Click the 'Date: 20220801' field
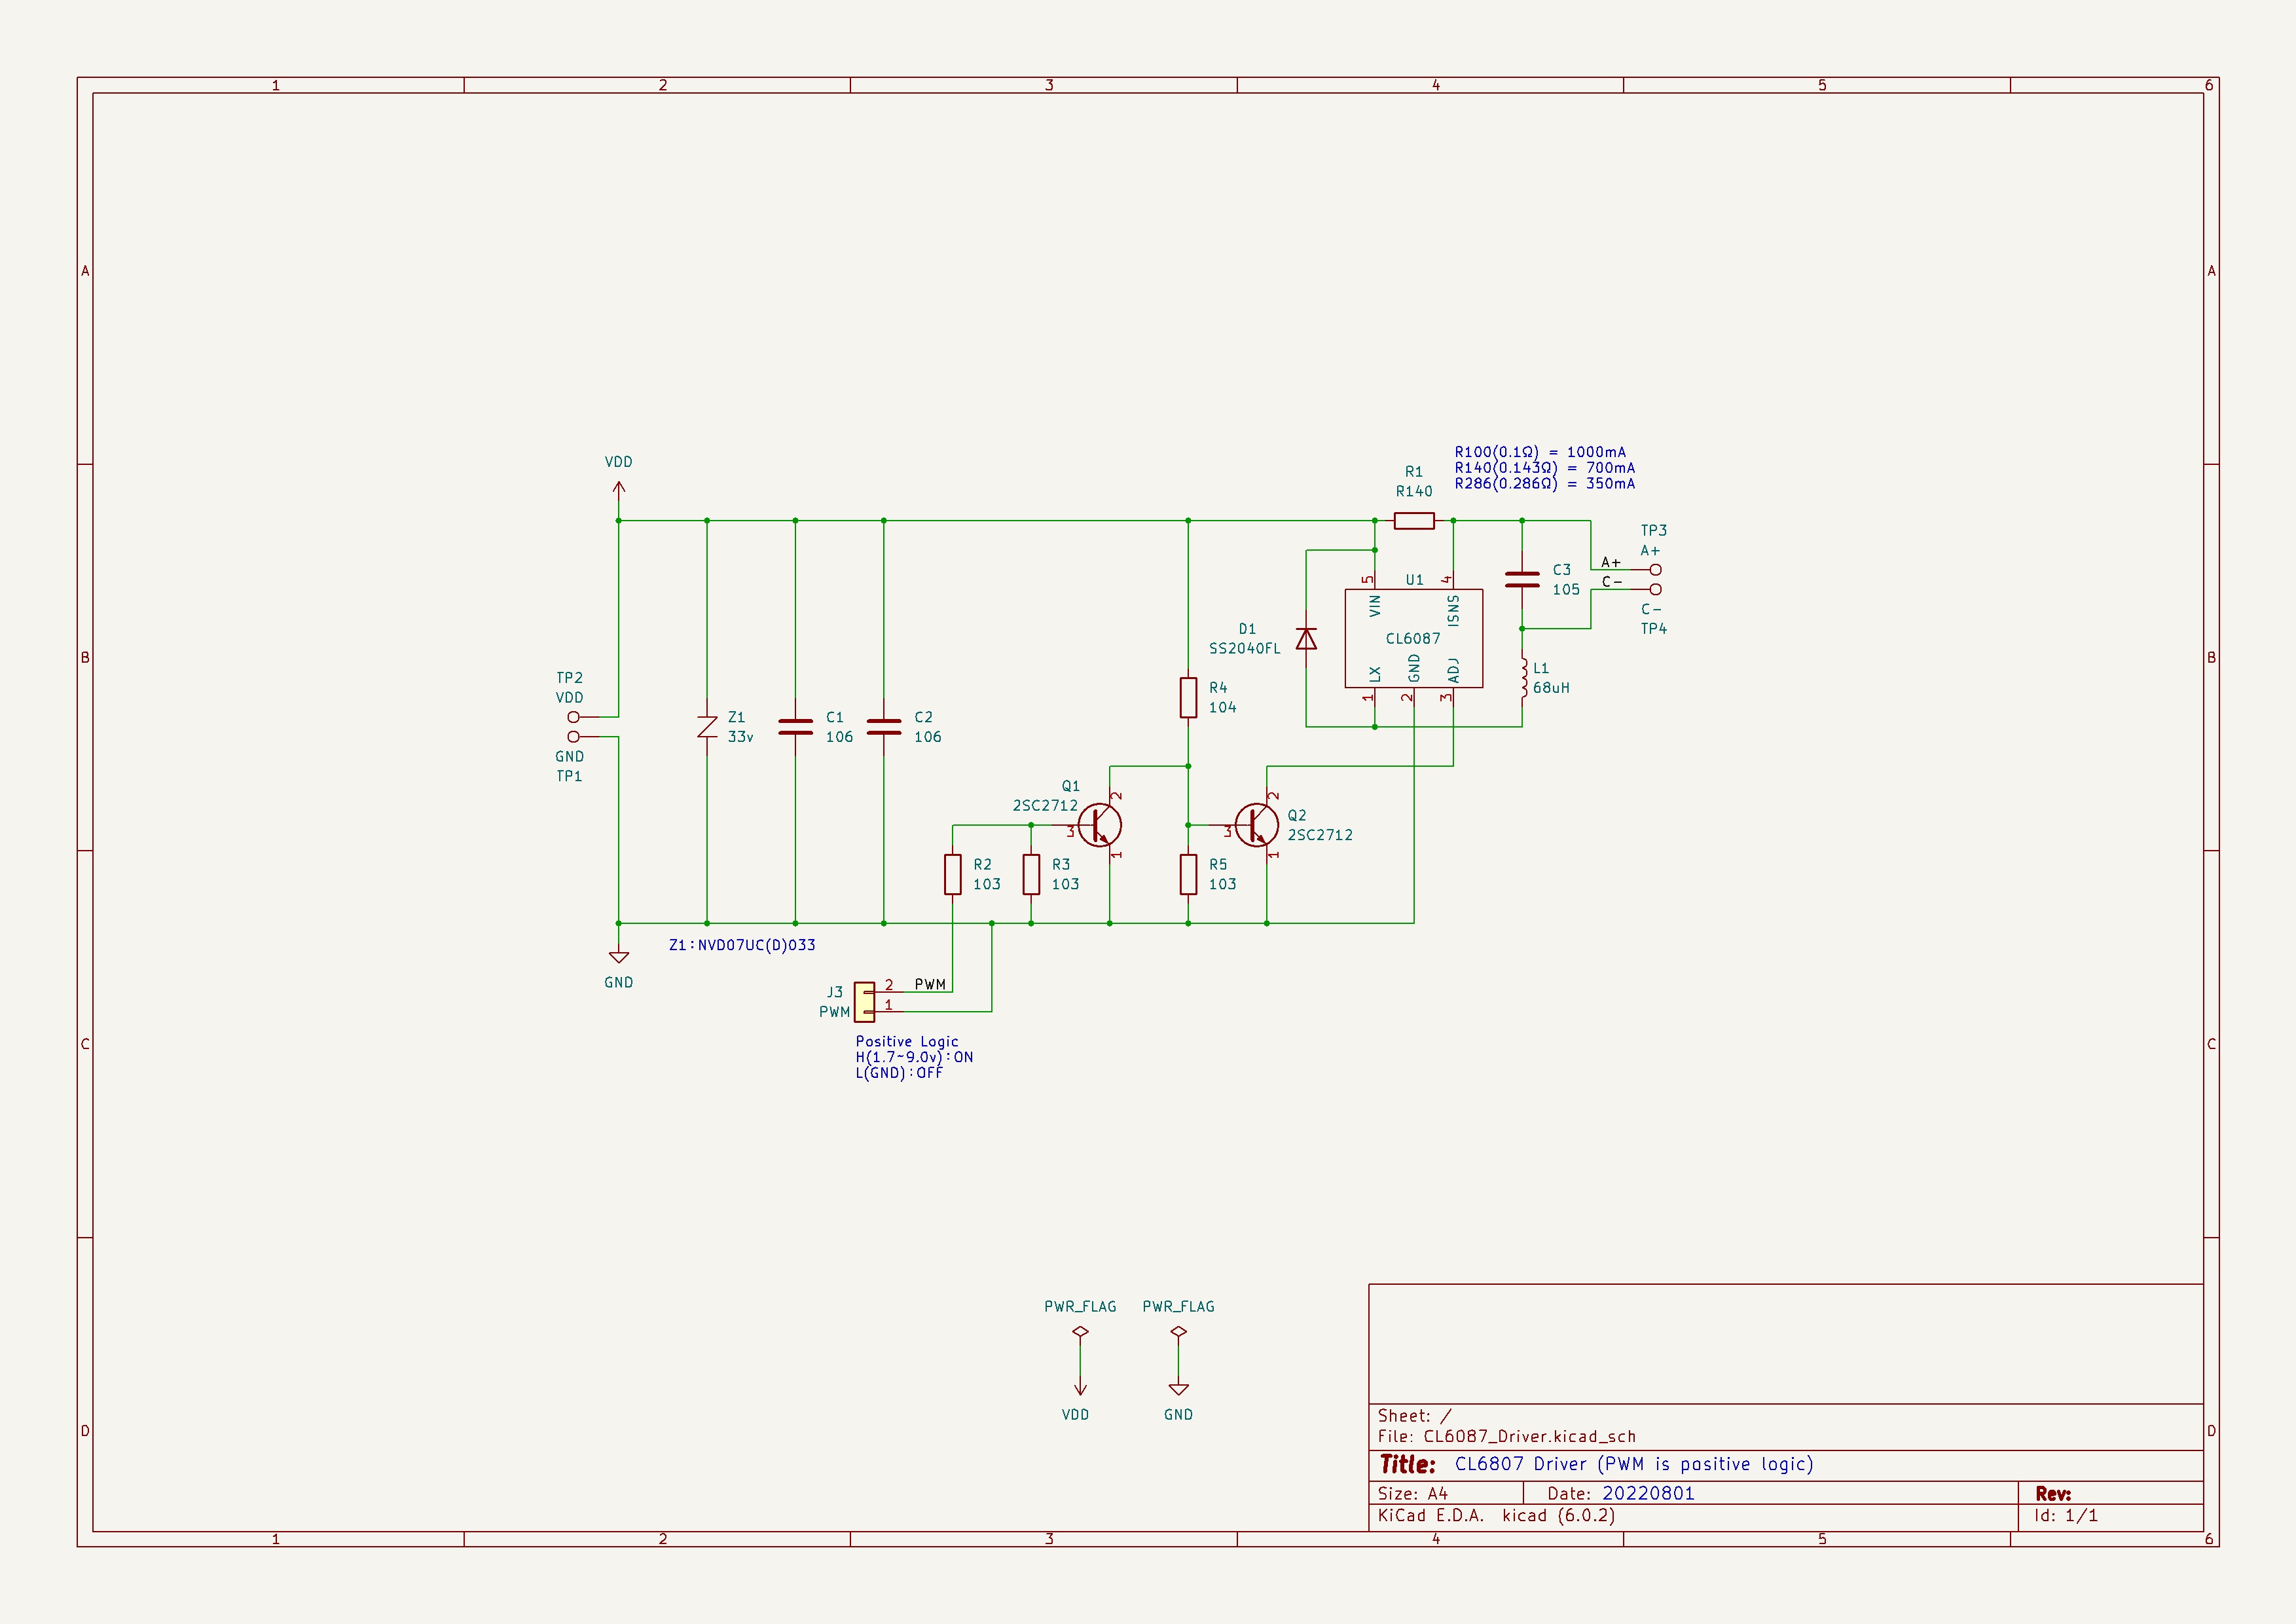The height and width of the screenshot is (1624, 2296). (1621, 1494)
